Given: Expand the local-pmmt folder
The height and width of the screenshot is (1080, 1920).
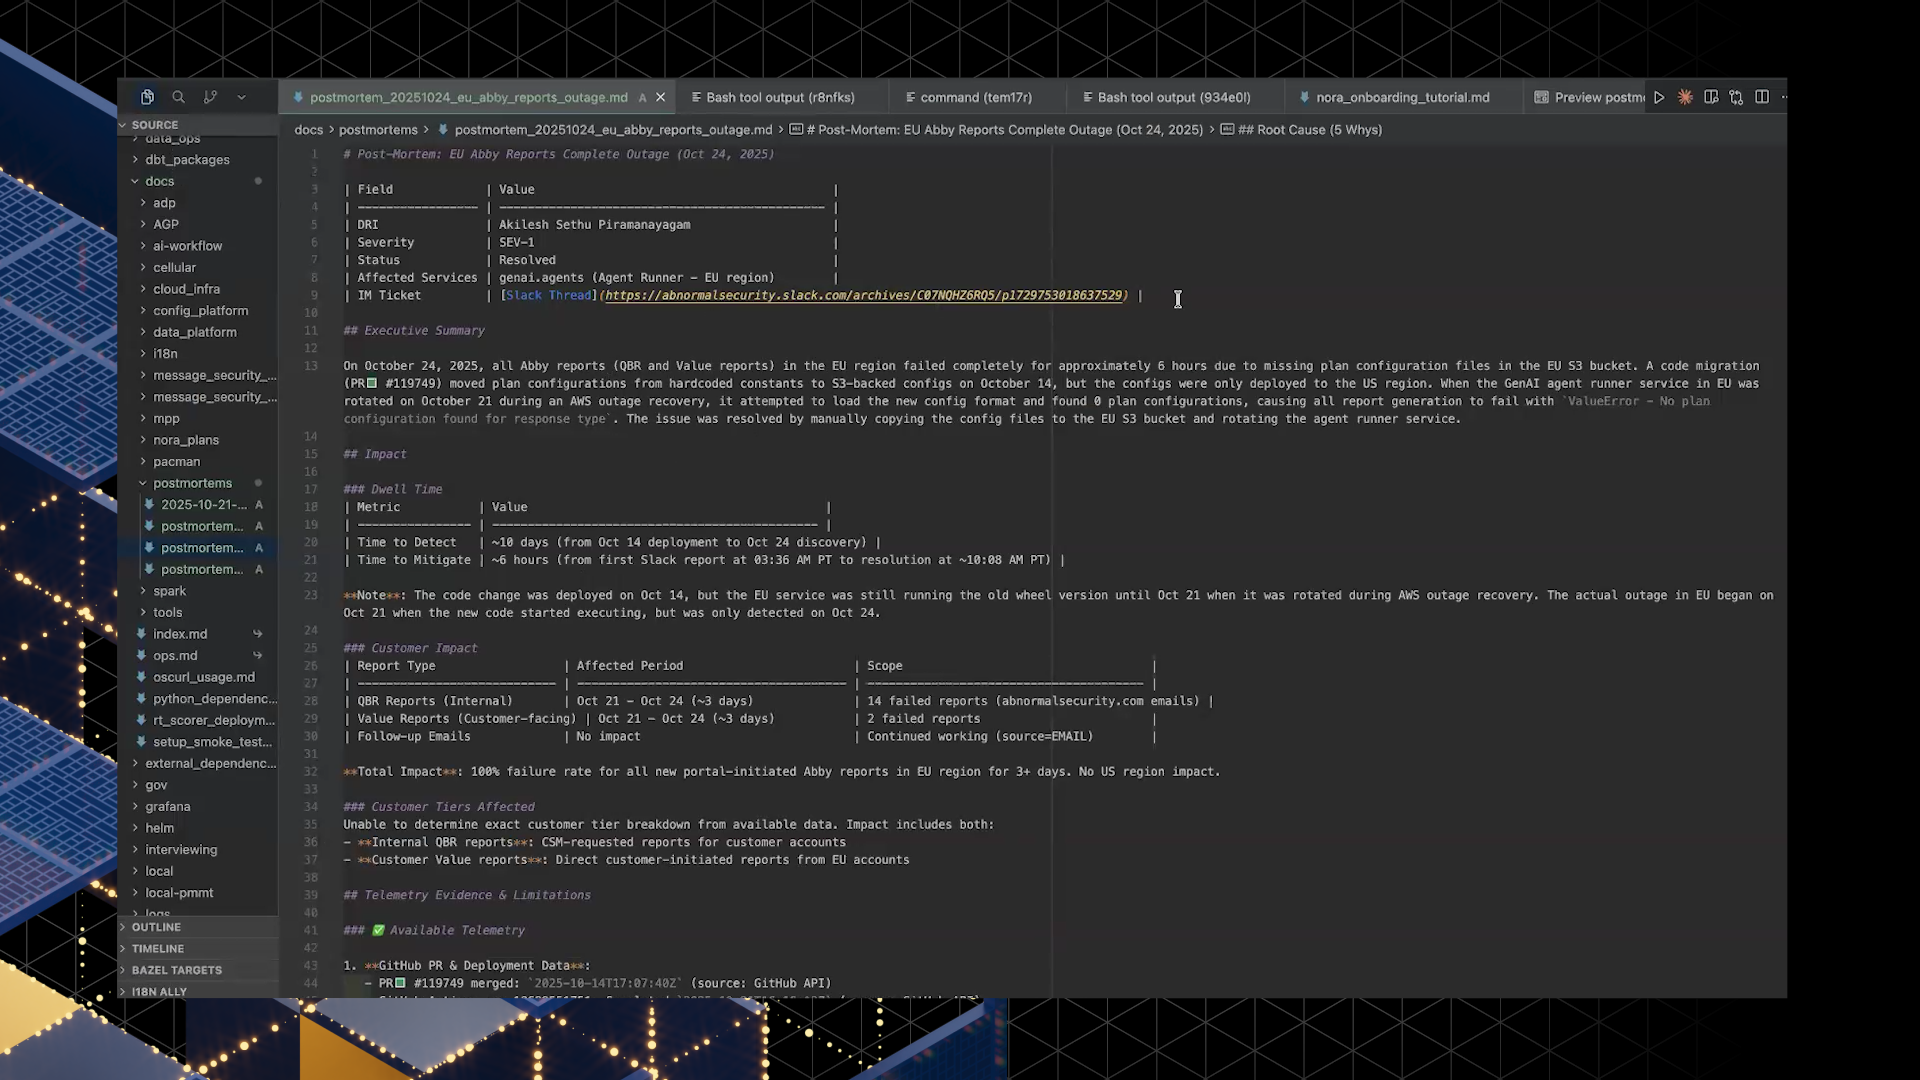Looking at the screenshot, I should tap(179, 893).
